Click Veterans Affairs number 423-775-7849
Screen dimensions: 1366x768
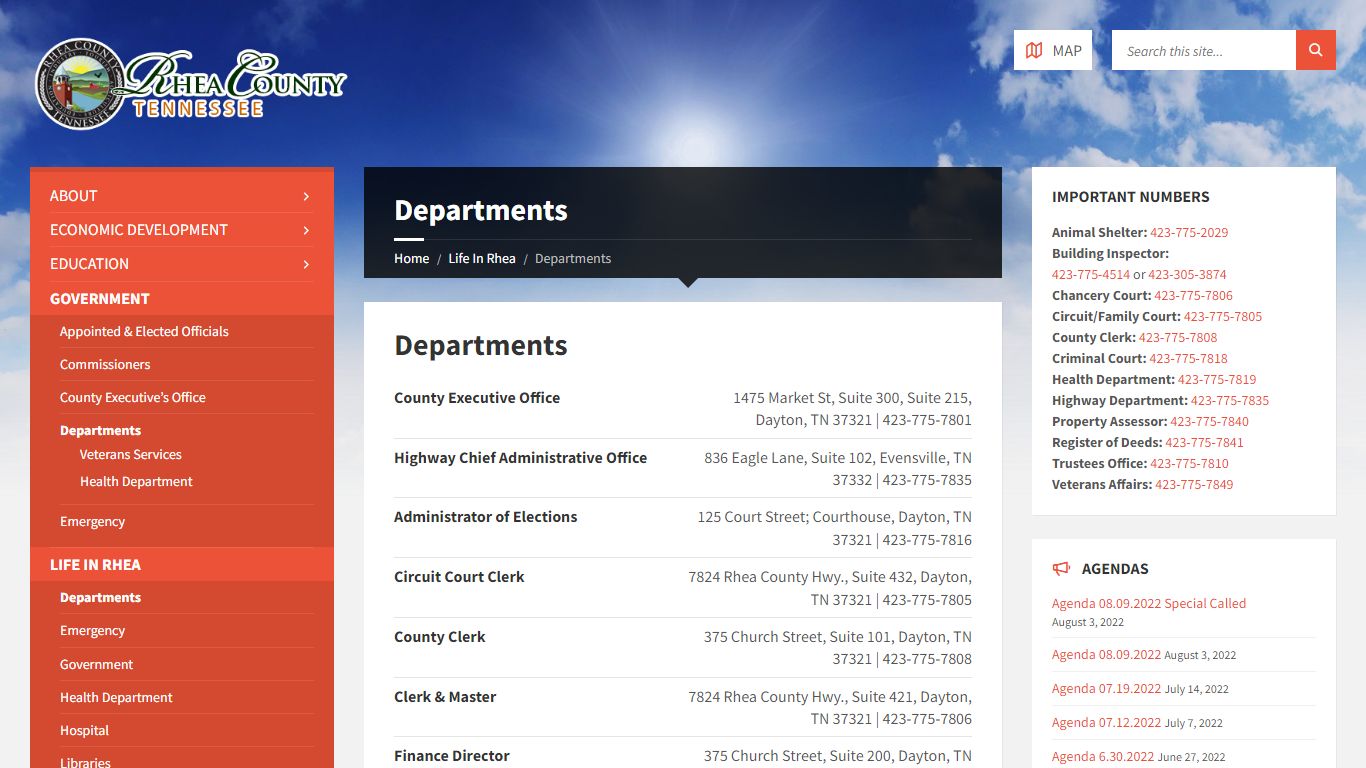[x=1194, y=484]
